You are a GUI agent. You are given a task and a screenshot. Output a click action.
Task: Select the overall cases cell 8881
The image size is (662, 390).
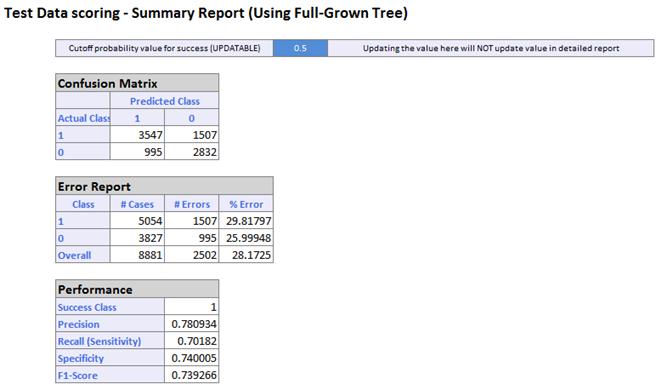coord(137,255)
